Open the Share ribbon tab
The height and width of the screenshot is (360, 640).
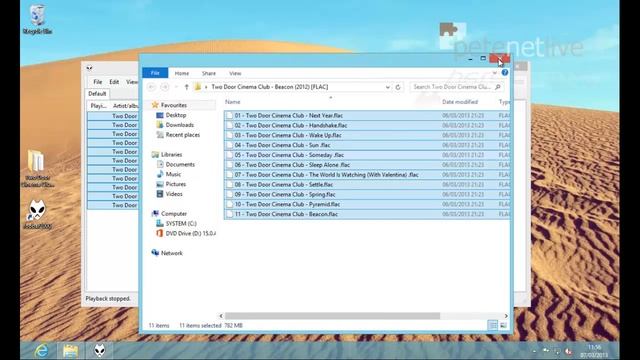209,73
